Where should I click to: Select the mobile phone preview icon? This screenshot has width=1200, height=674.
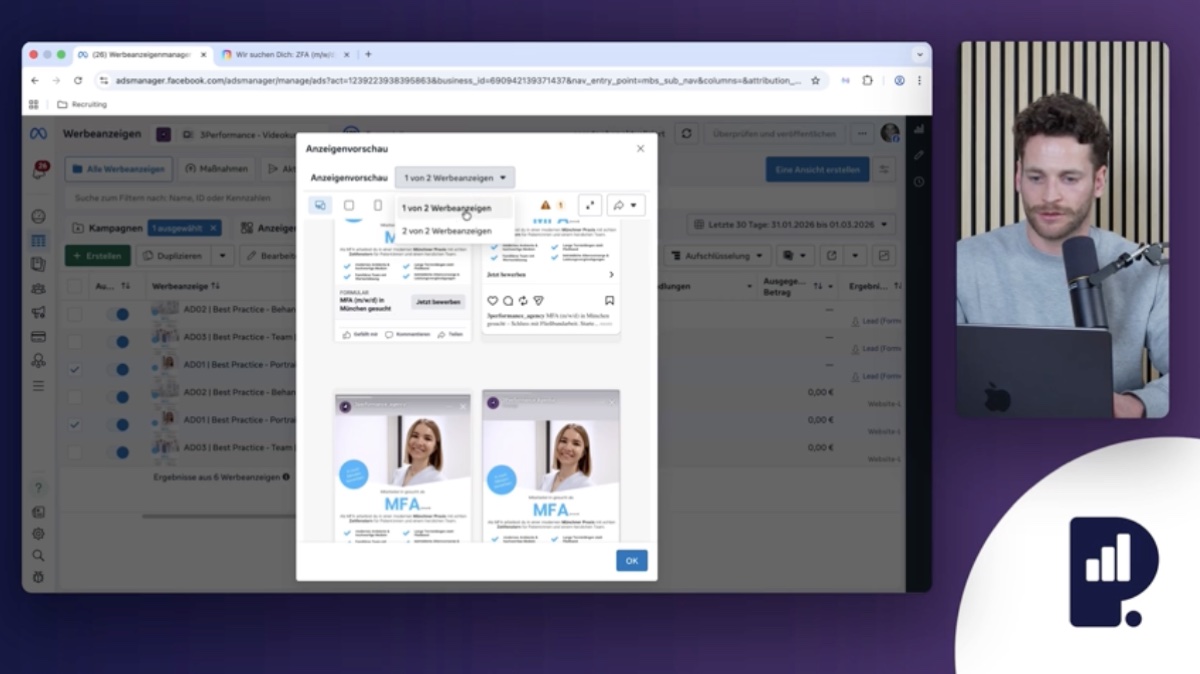point(377,205)
